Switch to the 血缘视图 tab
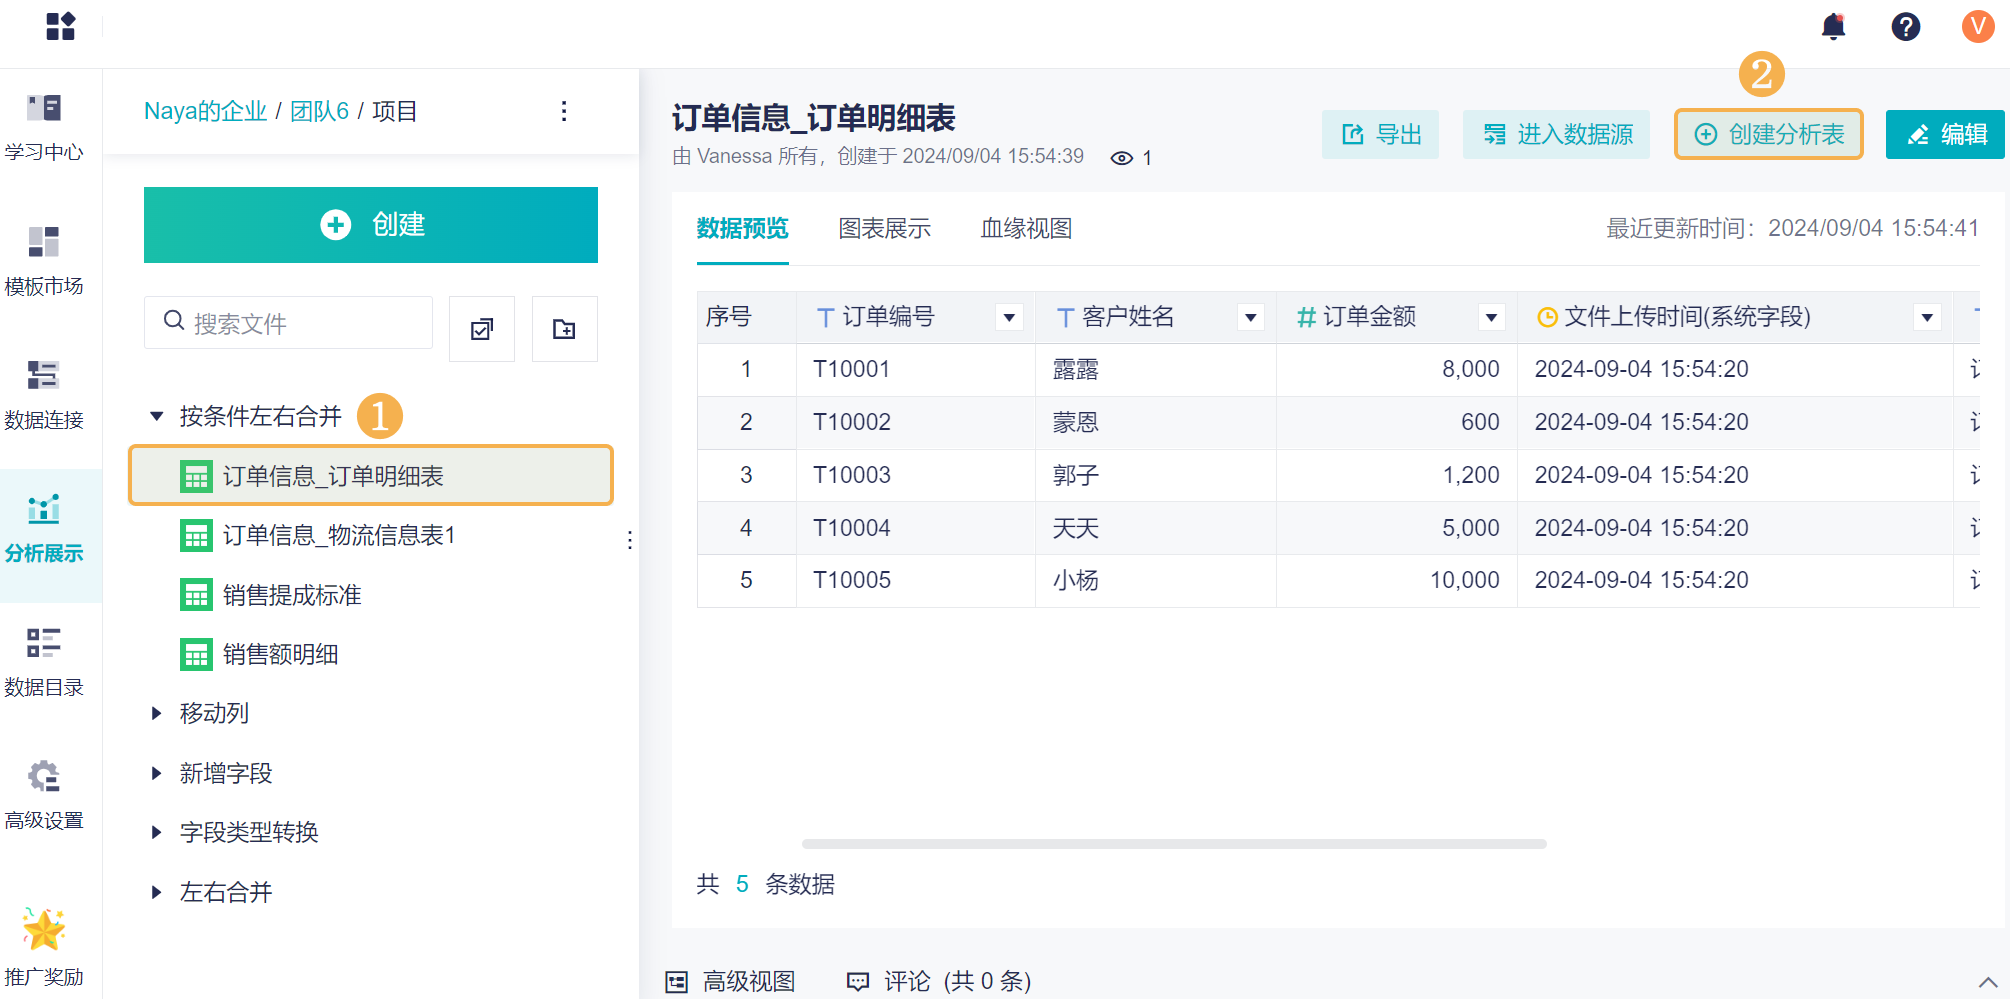The height and width of the screenshot is (999, 2010). pos(1026,229)
